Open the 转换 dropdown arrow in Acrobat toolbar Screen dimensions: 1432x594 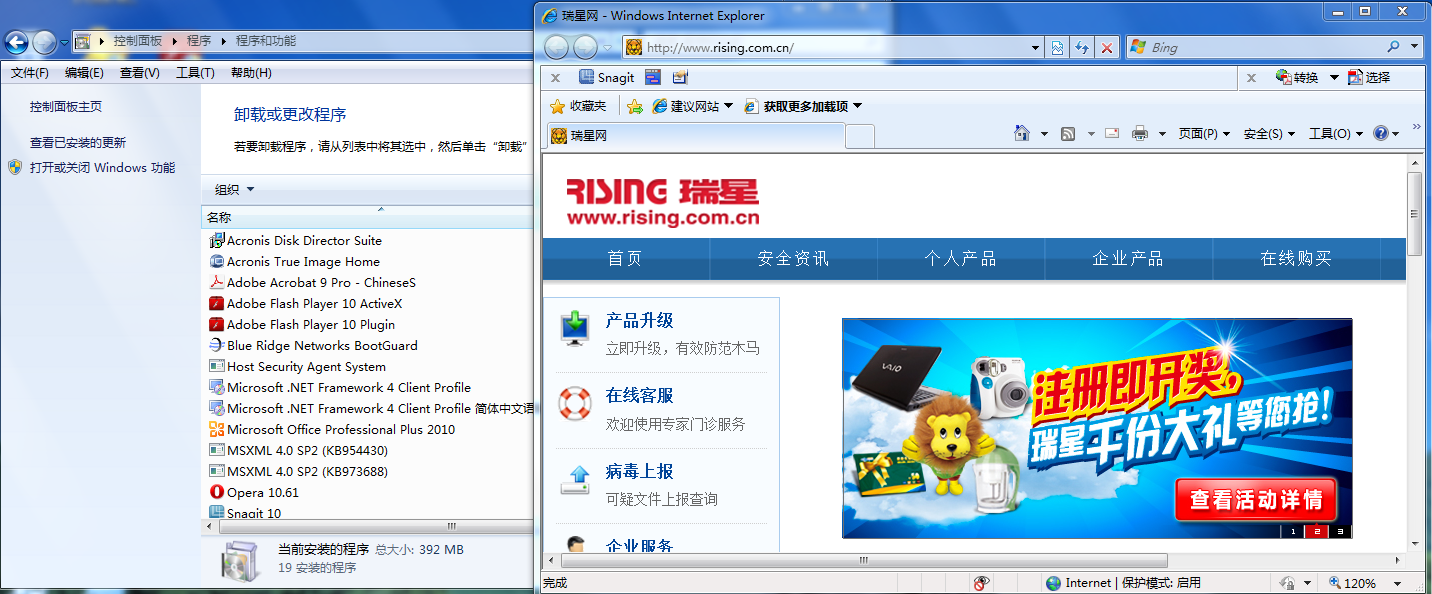click(x=1334, y=78)
